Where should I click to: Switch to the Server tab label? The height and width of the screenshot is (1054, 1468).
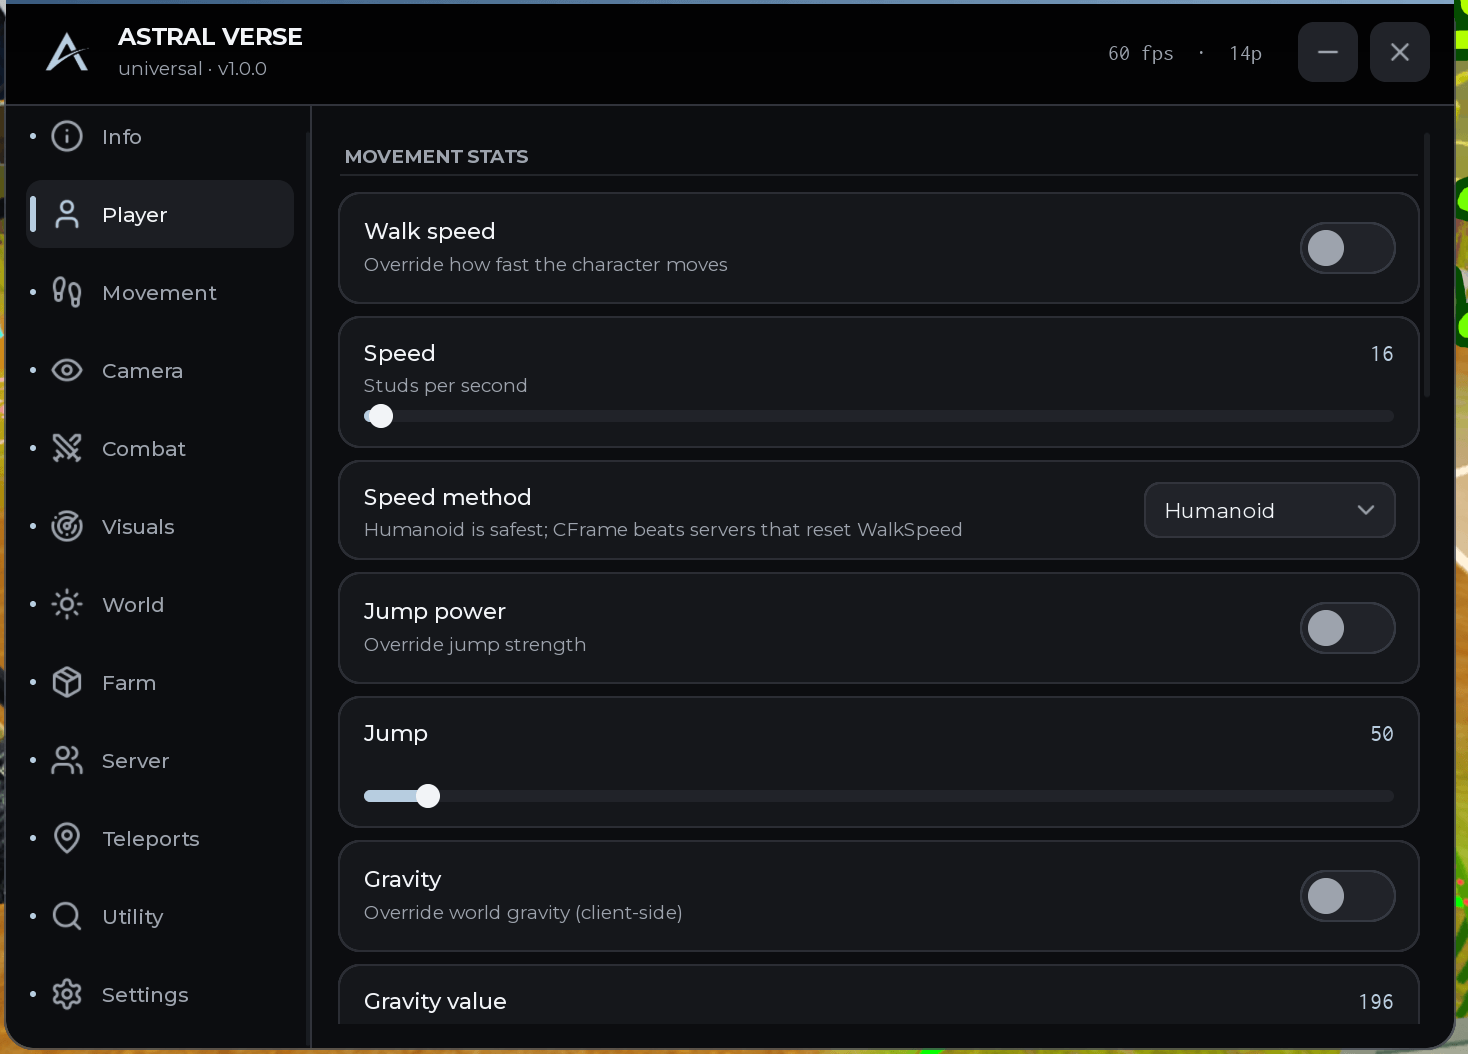coord(135,761)
